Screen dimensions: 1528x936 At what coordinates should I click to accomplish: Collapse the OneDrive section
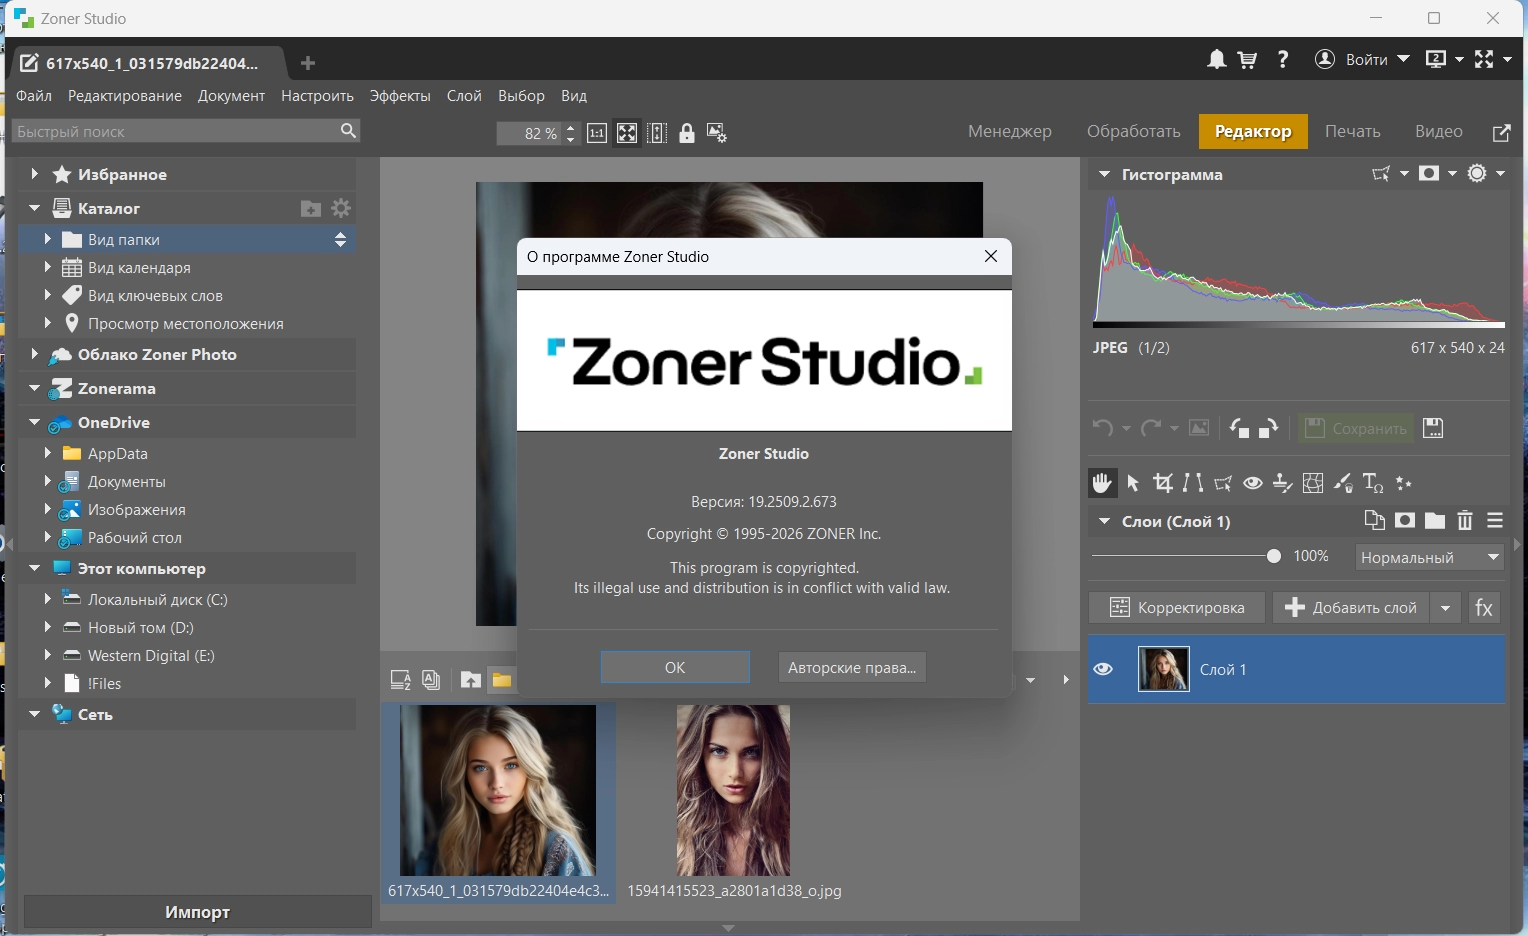pos(34,422)
